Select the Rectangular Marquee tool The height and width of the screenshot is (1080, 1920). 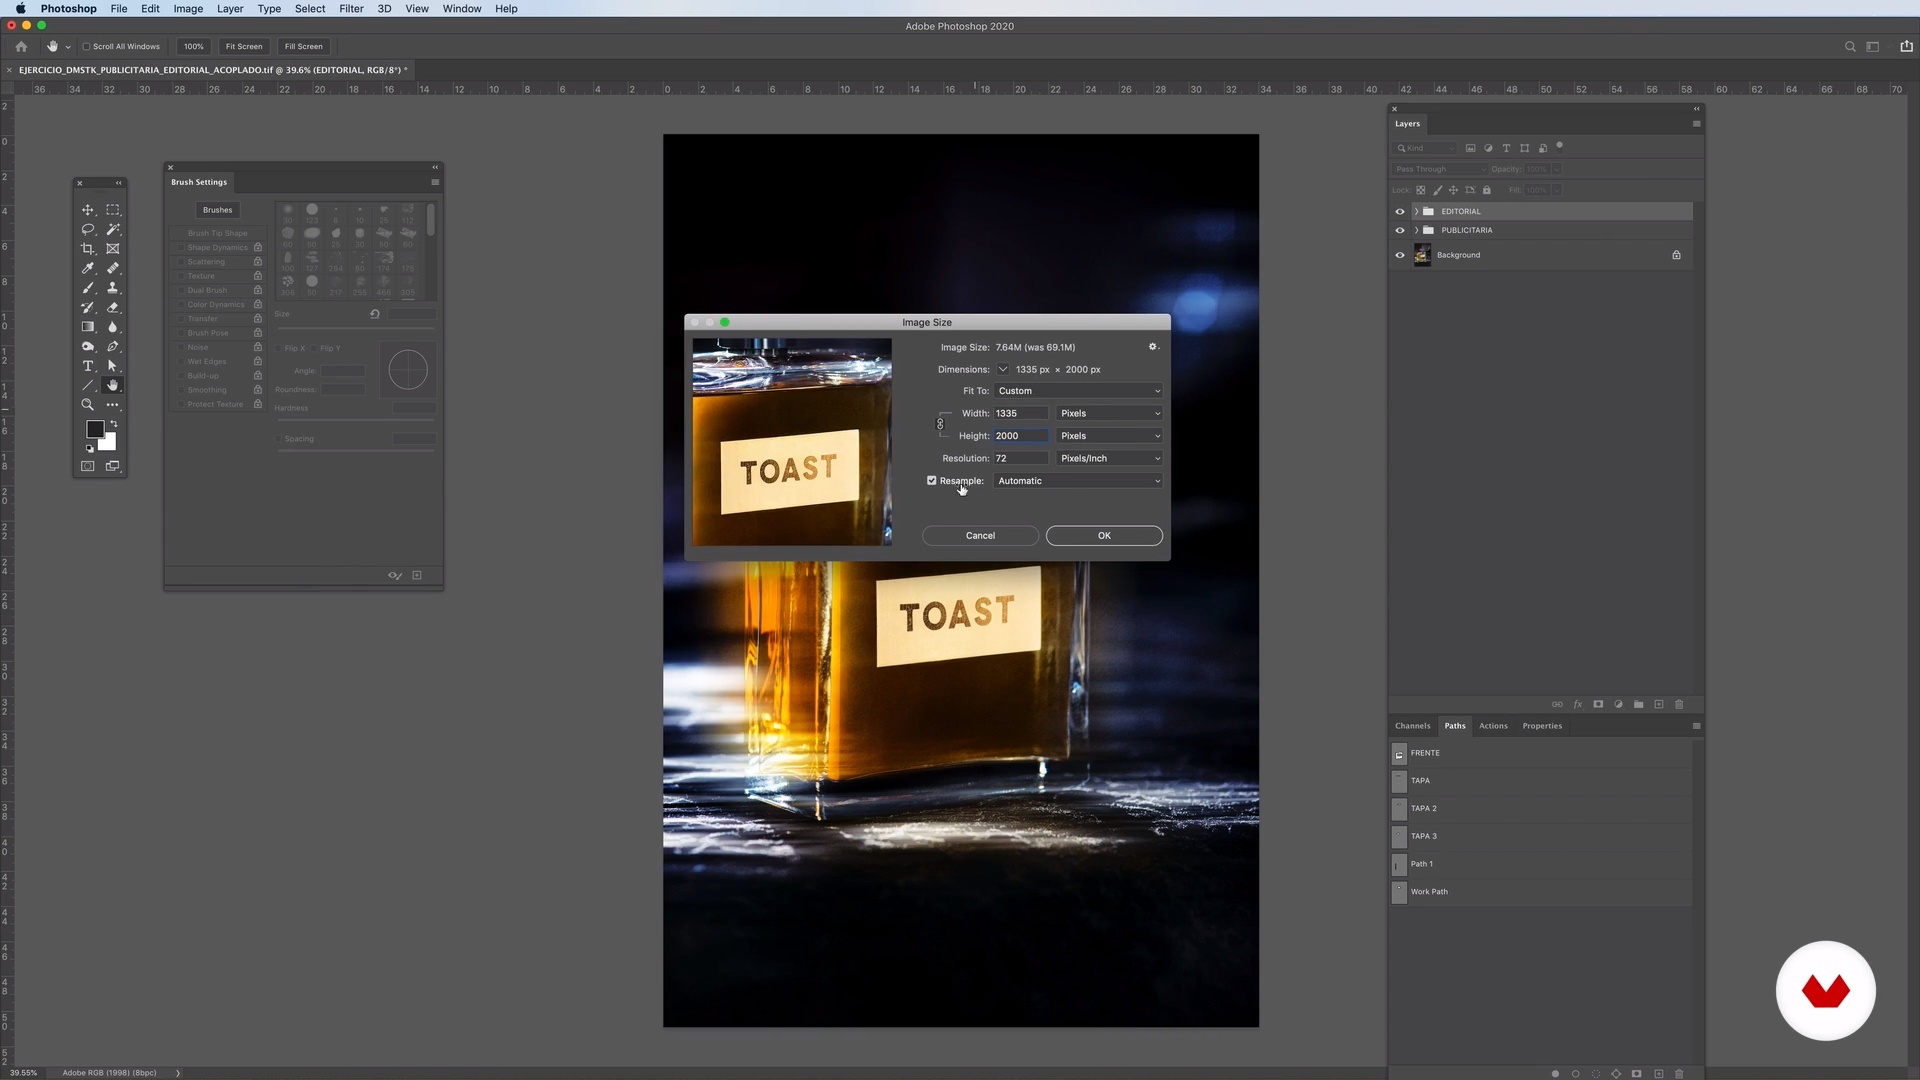pos(113,210)
